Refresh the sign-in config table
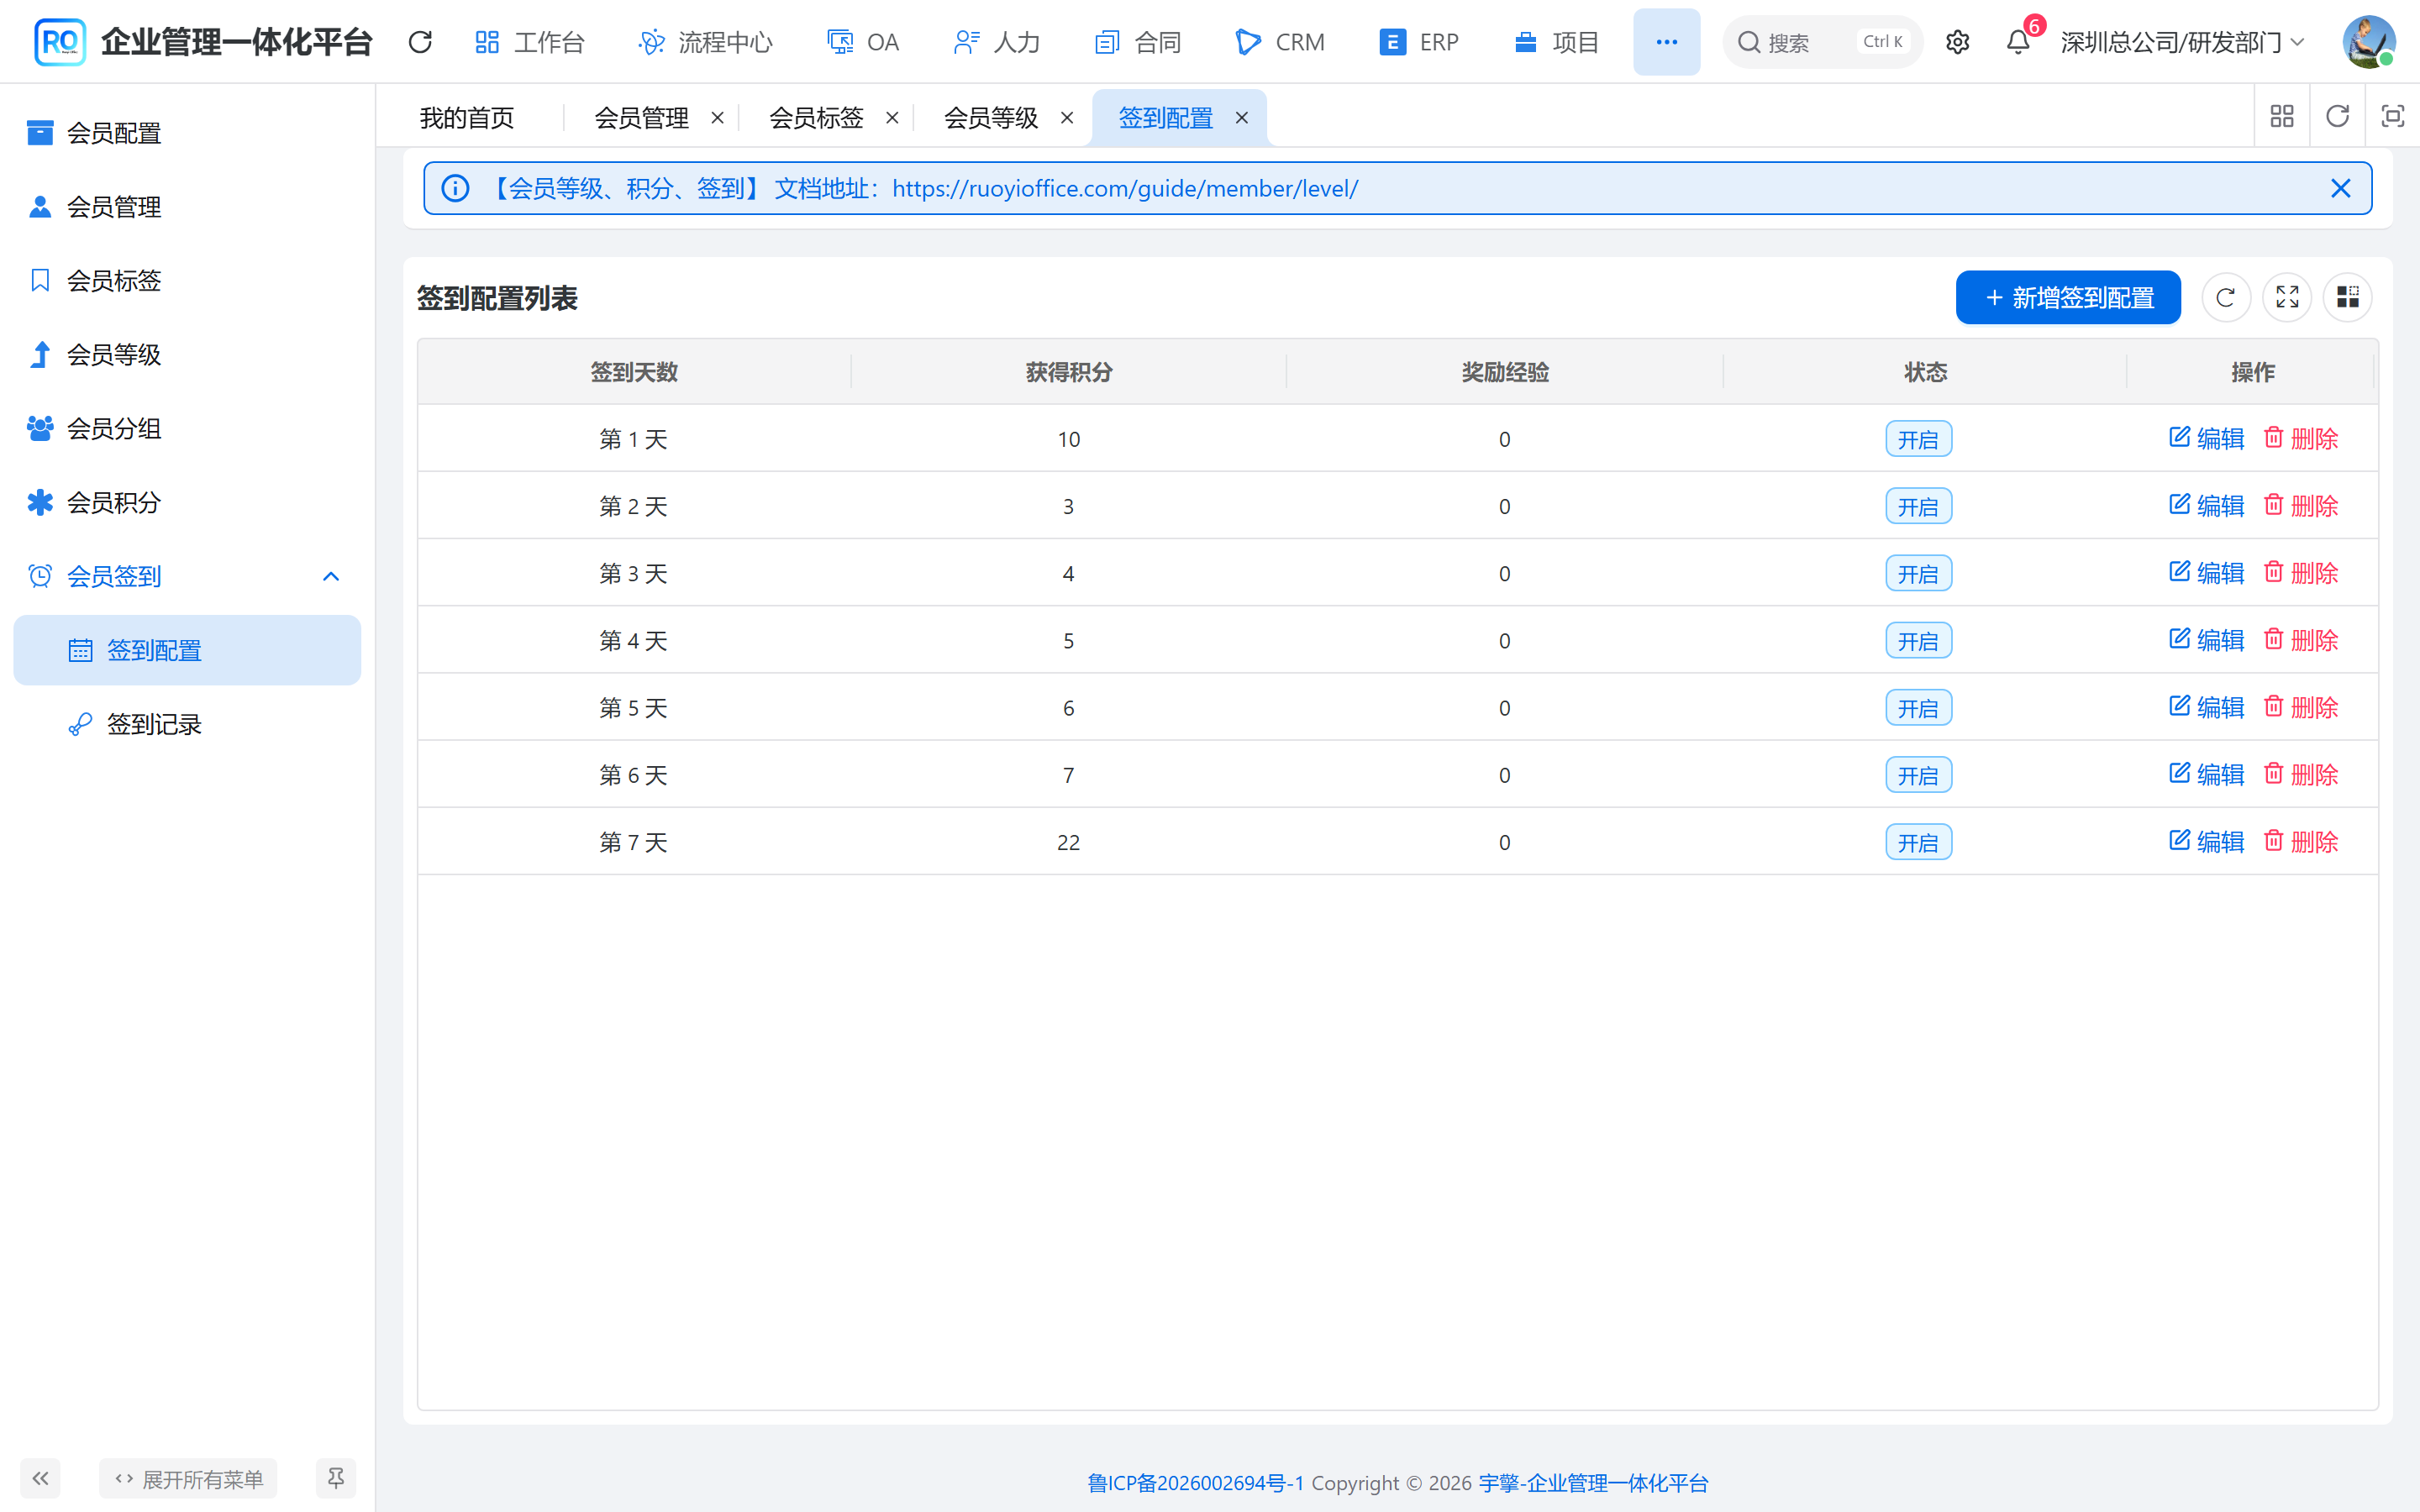 tap(2226, 297)
